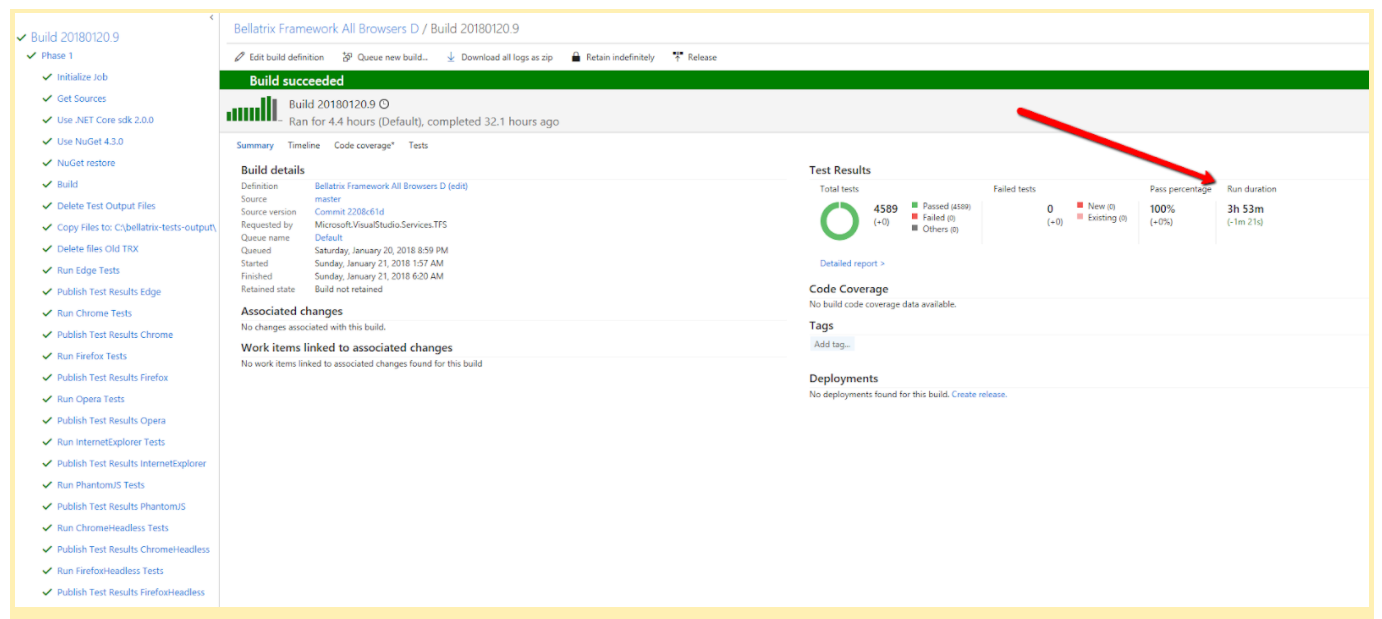Select the Phase 1 tree node
This screenshot has width=1382, height=619.
pyautogui.click(x=57, y=56)
